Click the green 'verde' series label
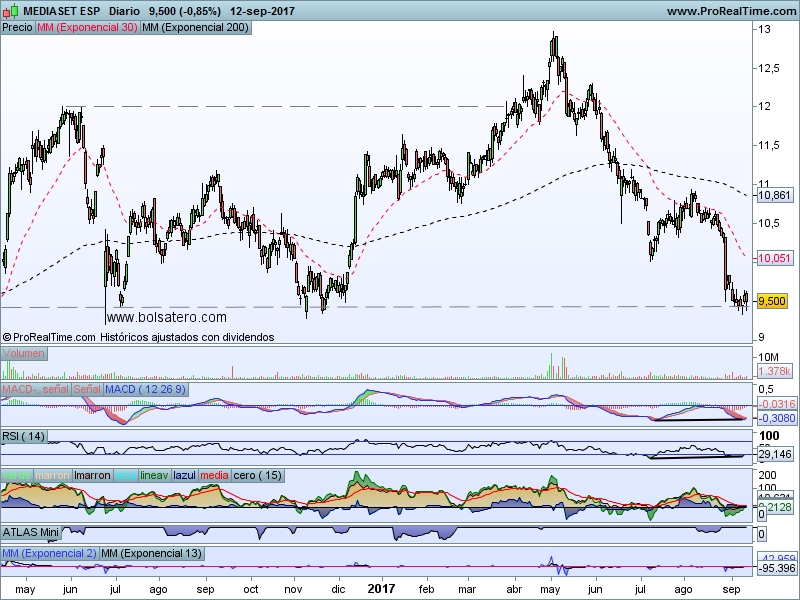This screenshot has width=800, height=600. pos(17,475)
